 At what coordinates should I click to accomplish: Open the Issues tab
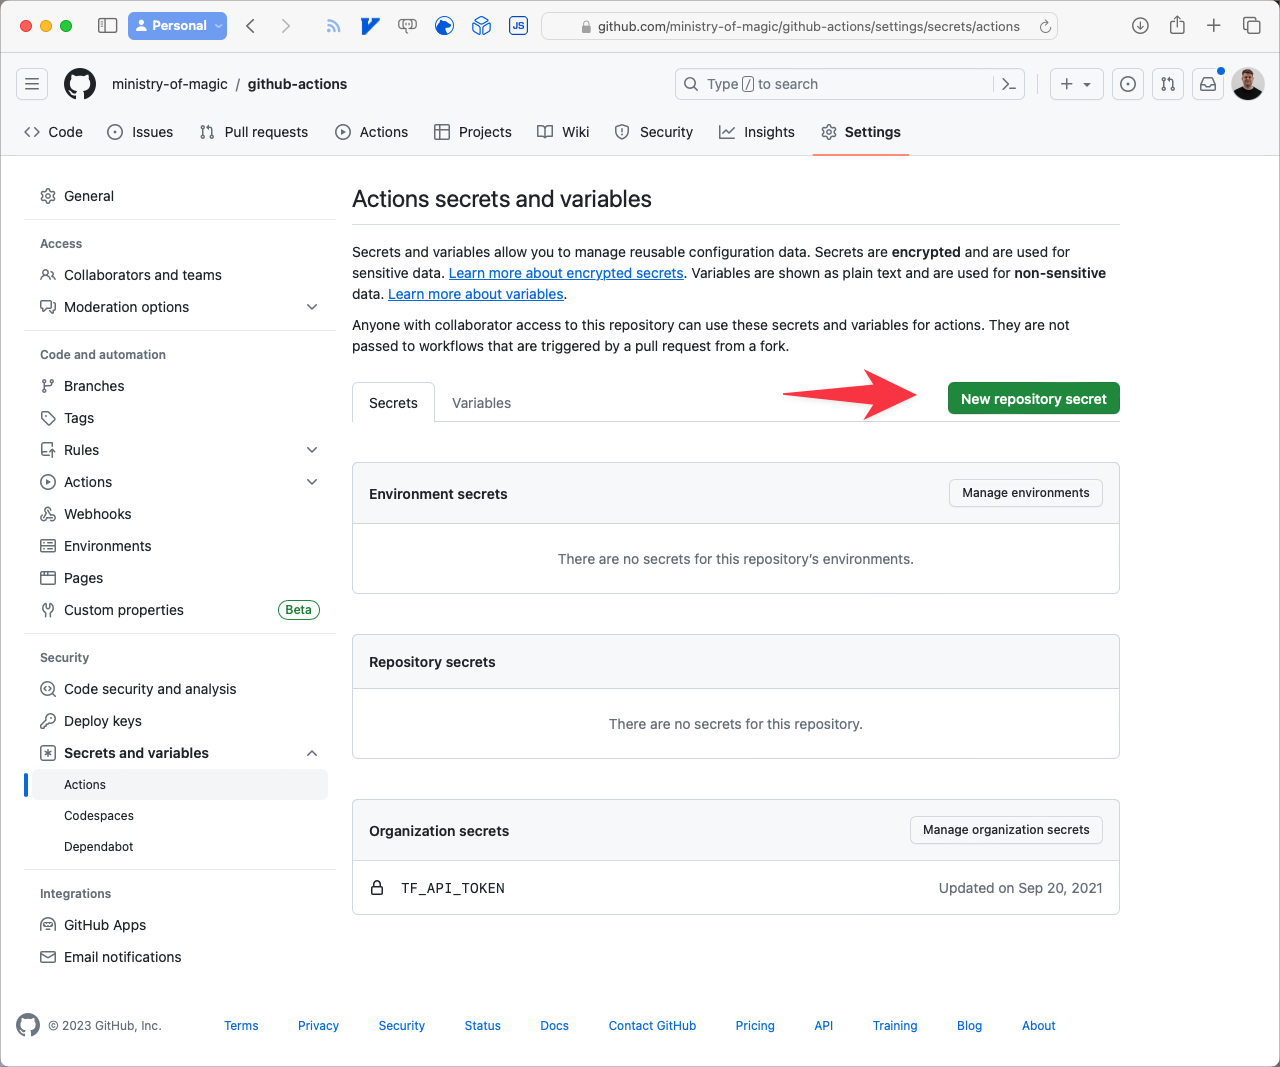point(140,132)
